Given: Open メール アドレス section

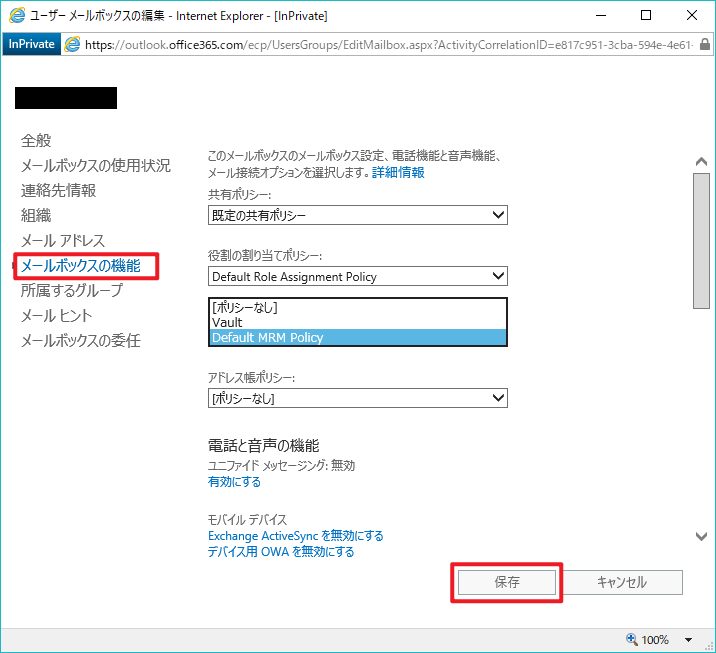Looking at the screenshot, I should 63,240.
